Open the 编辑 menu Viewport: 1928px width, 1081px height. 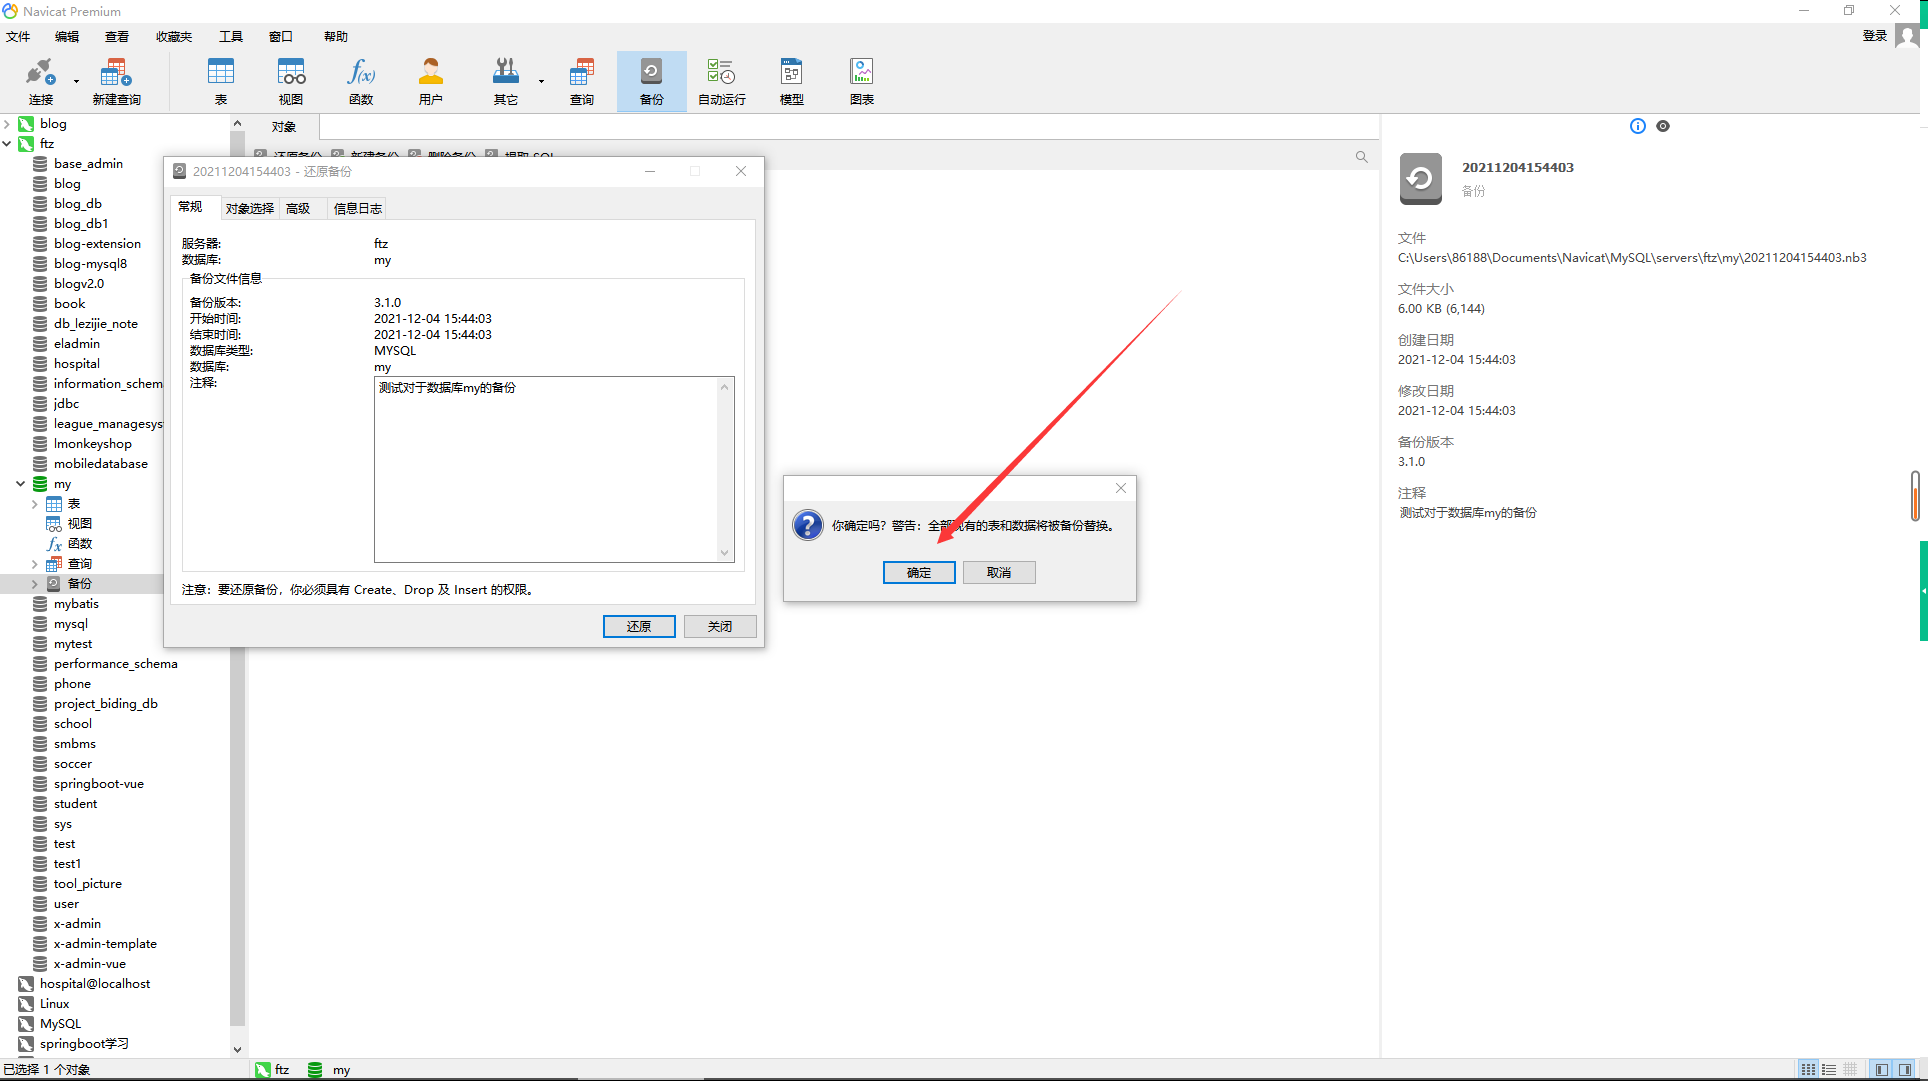point(67,36)
